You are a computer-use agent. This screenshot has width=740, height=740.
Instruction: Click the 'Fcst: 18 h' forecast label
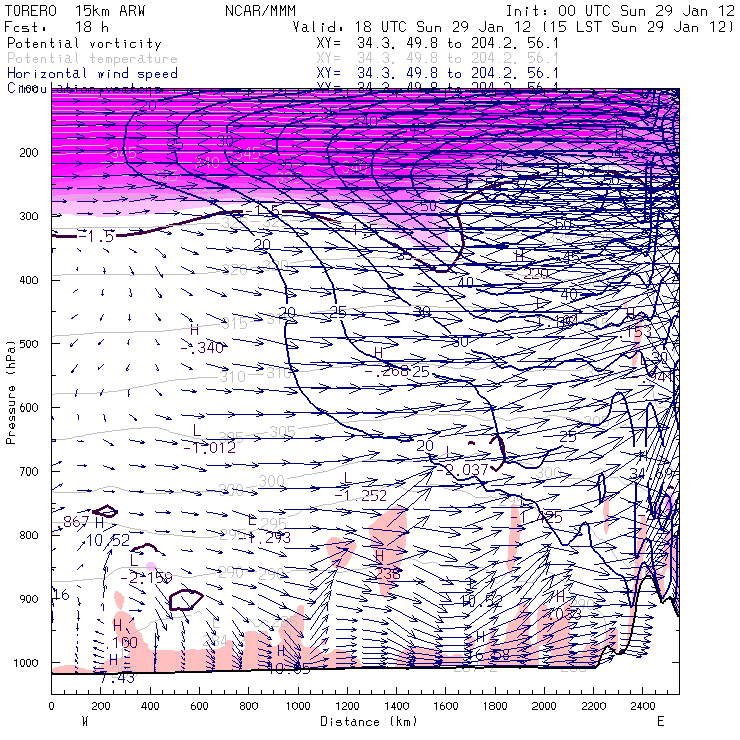[56, 27]
